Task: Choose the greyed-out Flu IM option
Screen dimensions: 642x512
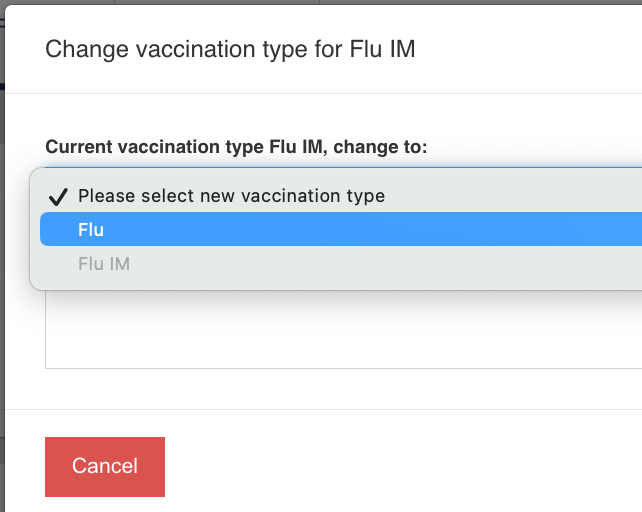Action: click(x=104, y=264)
